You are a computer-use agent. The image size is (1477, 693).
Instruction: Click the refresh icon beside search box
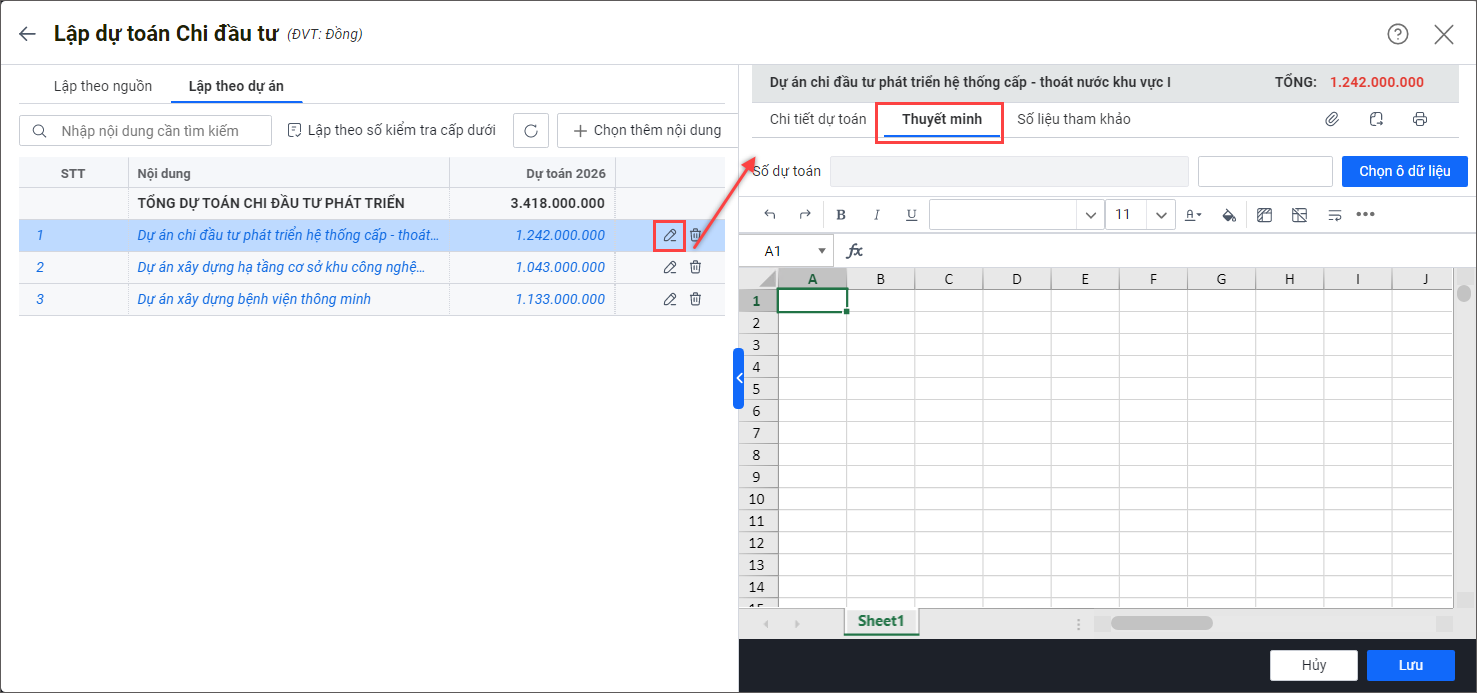[531, 131]
